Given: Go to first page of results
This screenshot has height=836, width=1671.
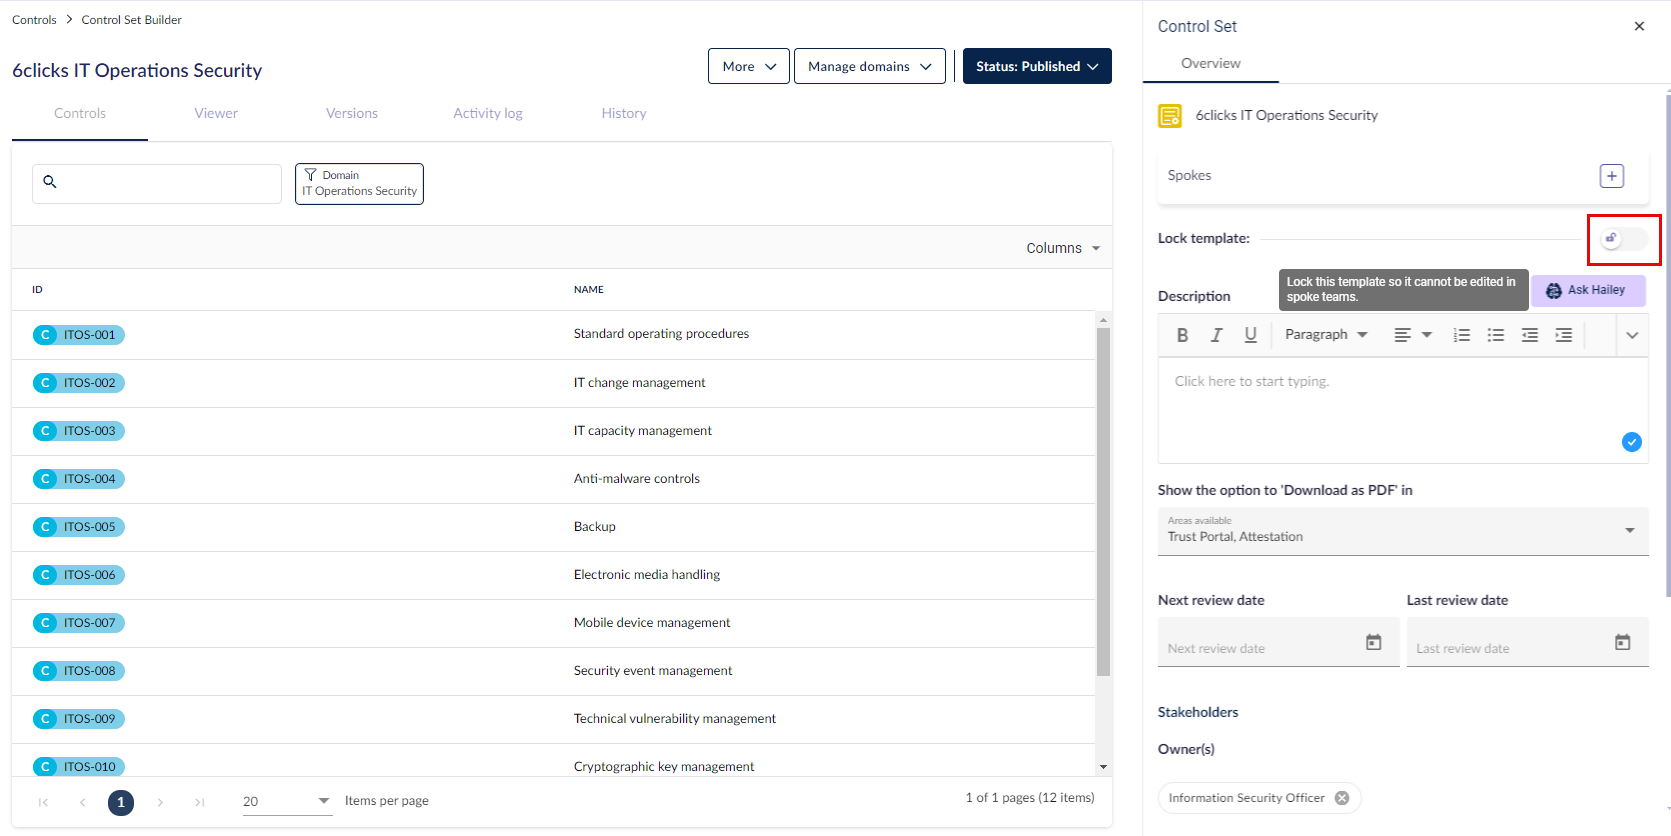Looking at the screenshot, I should click(x=43, y=802).
